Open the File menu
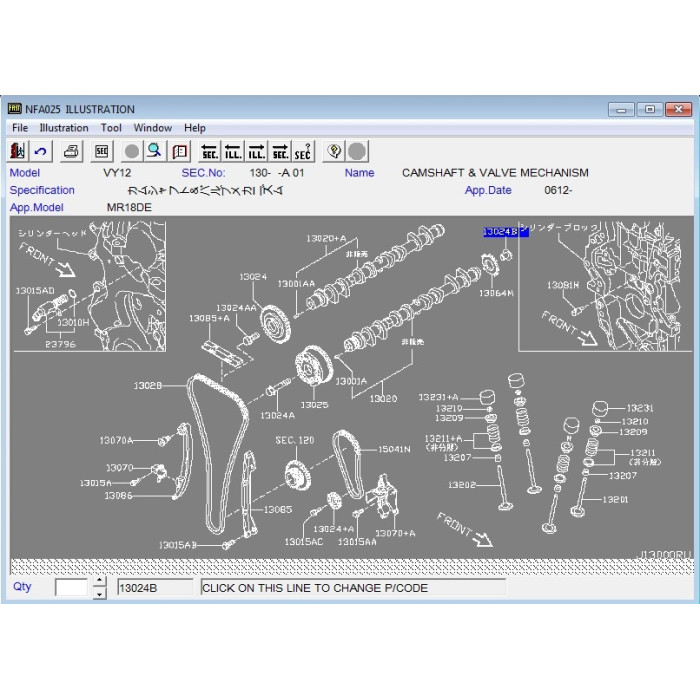Image resolution: width=700 pixels, height=700 pixels. 20,128
